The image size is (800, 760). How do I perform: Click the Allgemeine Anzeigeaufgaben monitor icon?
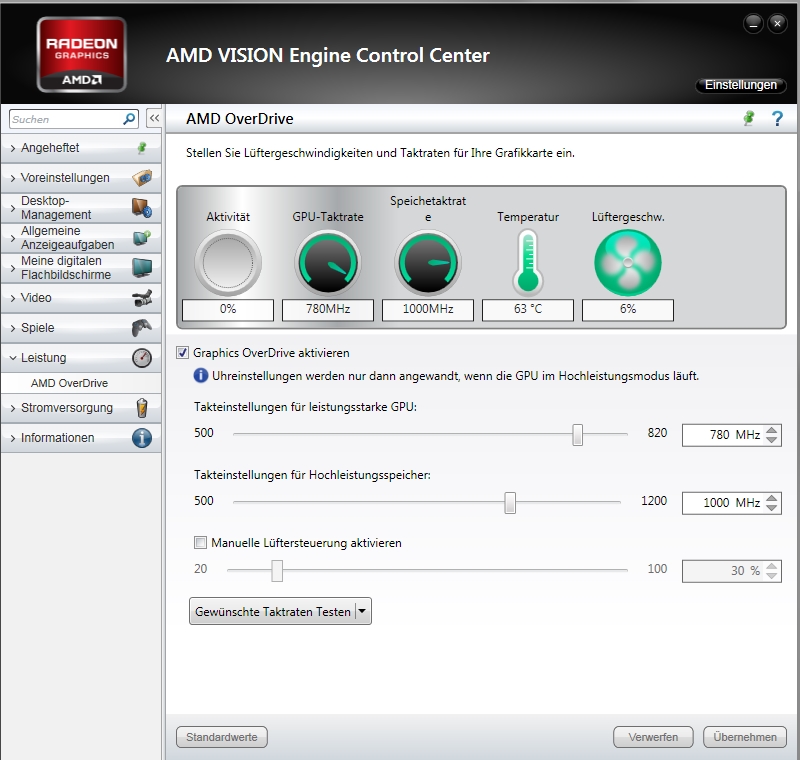(142, 238)
